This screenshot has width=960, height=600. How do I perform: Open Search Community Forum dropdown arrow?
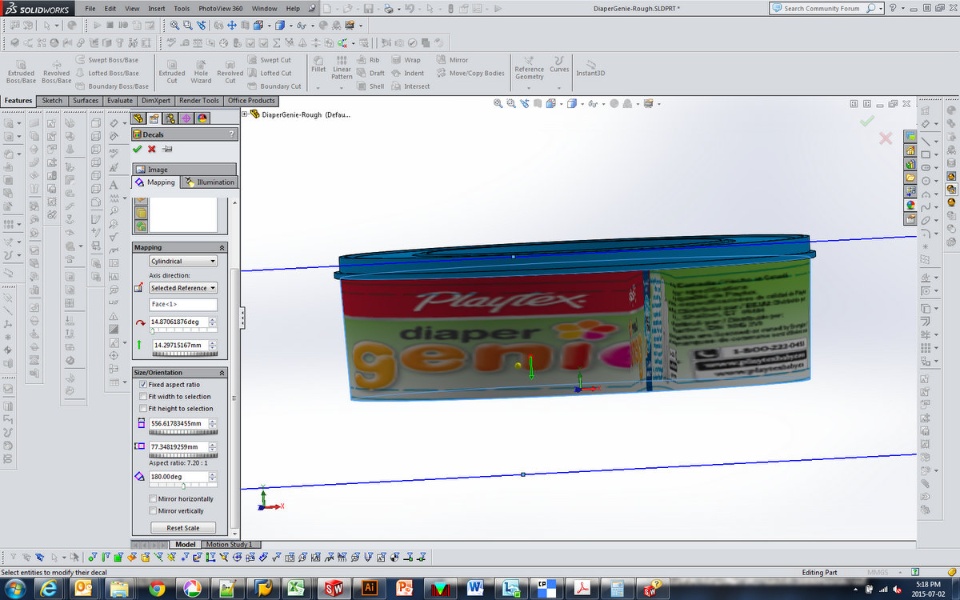[881, 8]
